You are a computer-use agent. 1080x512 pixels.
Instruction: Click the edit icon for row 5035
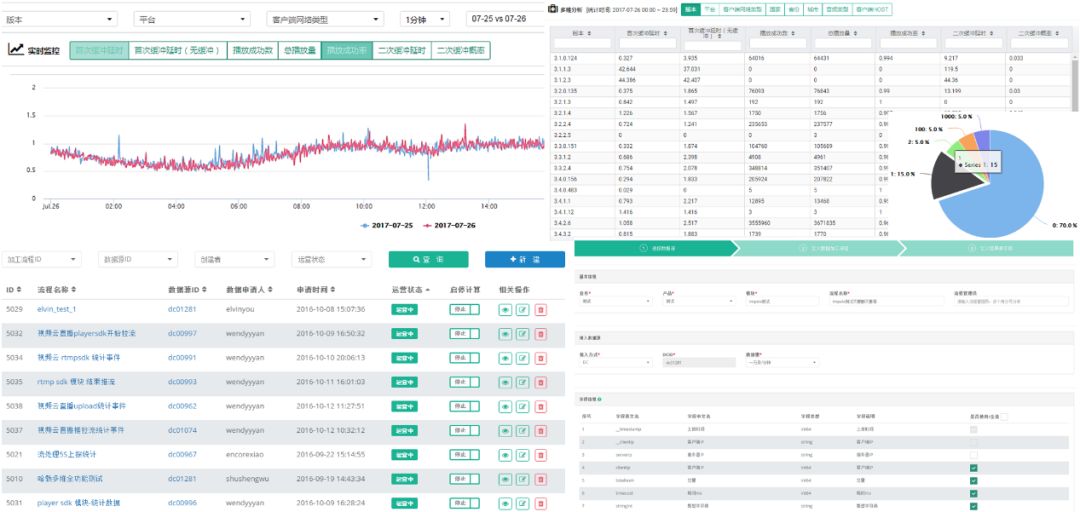click(x=522, y=381)
